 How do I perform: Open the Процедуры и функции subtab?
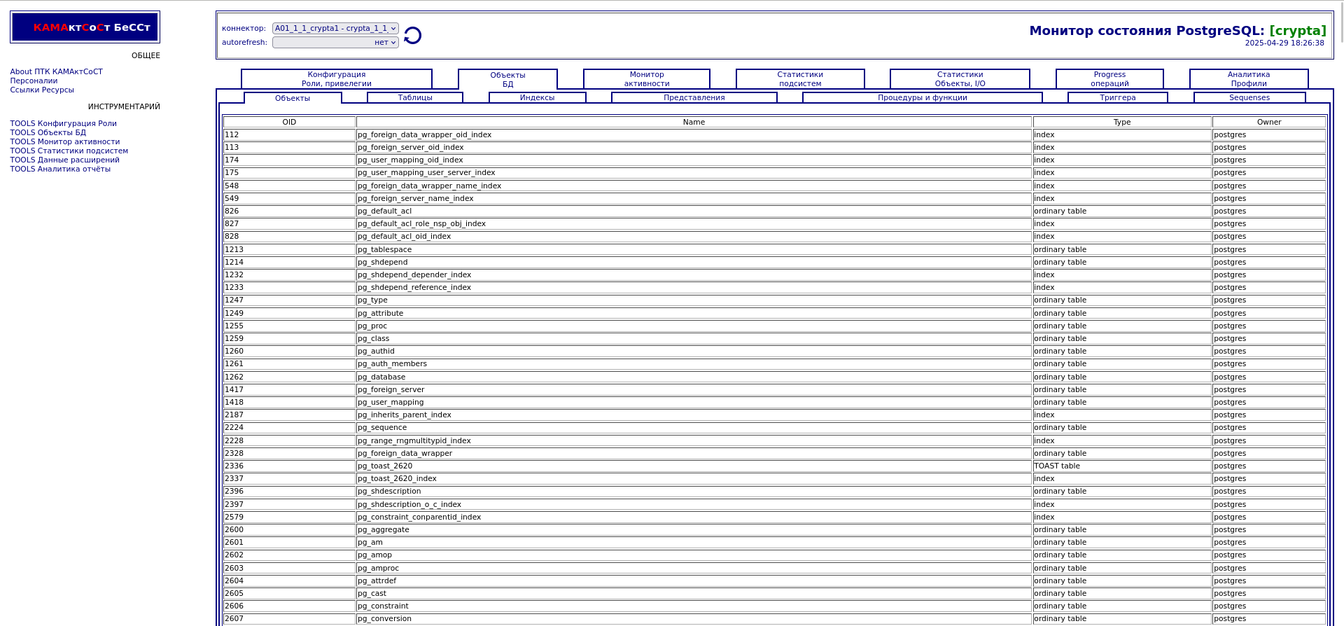click(922, 98)
